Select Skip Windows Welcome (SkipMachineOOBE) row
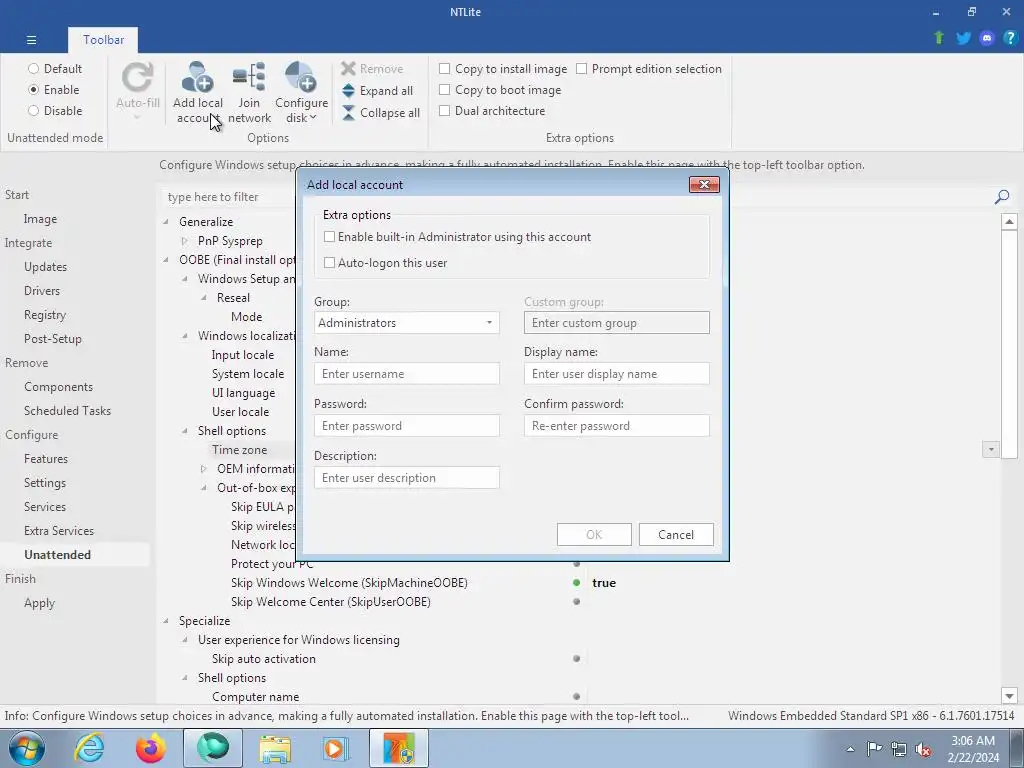1024x768 pixels. [x=349, y=583]
